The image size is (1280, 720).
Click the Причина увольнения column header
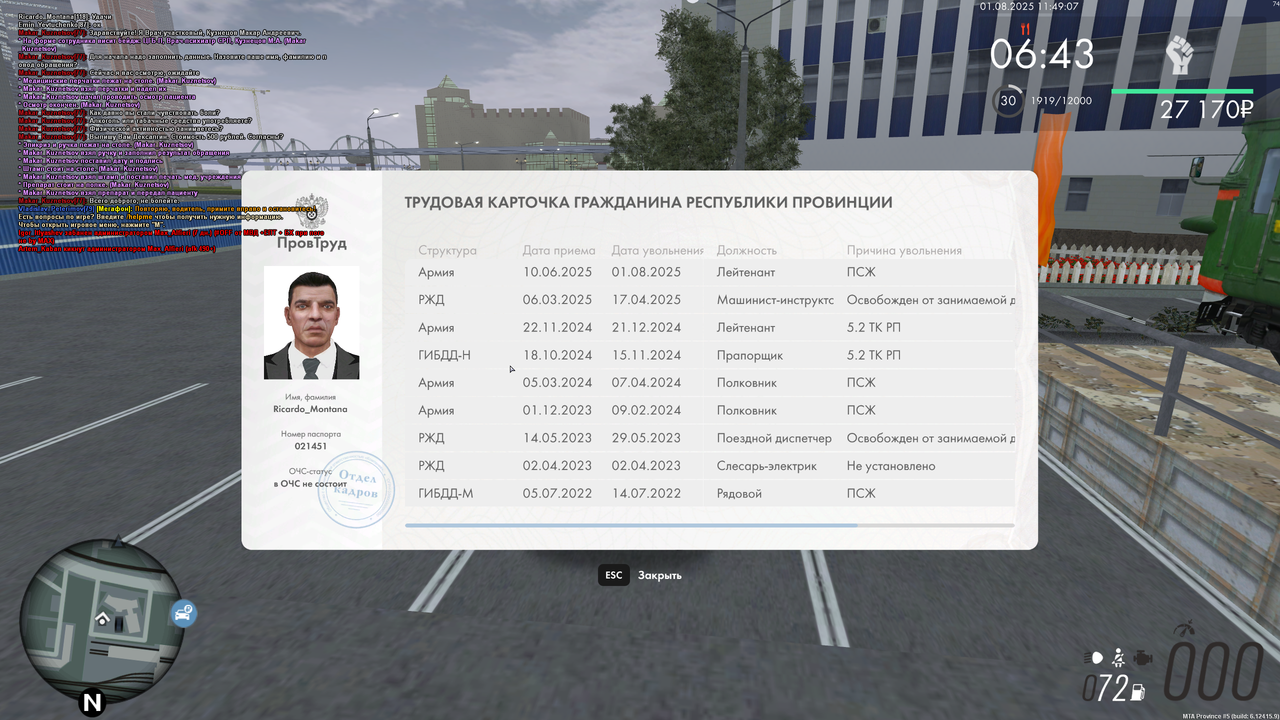(904, 250)
